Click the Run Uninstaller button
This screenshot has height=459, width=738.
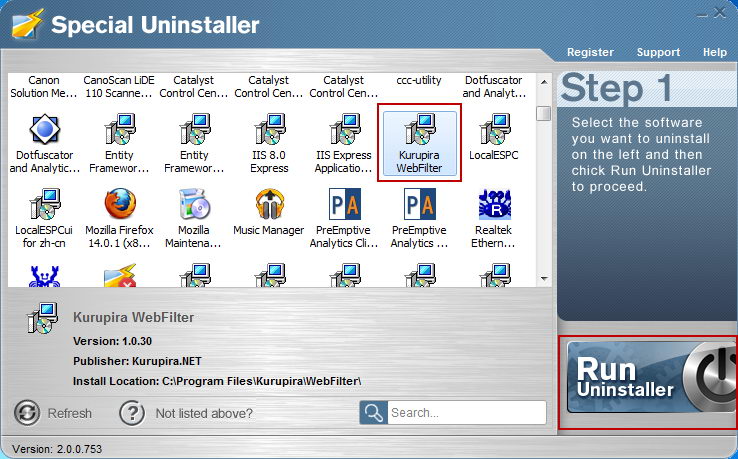[x=652, y=378]
